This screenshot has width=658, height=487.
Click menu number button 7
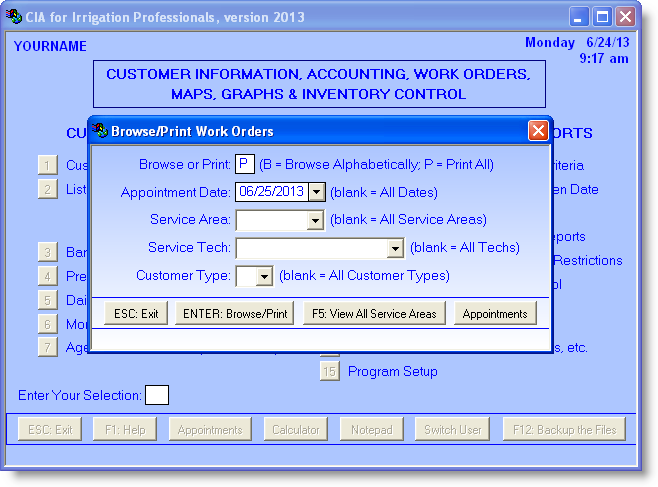pos(47,347)
